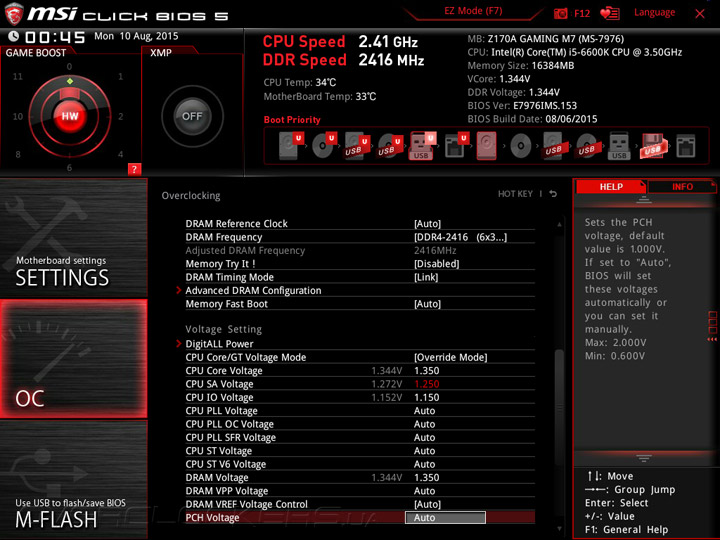The image size is (720, 540).
Task: Open the DRAM Reference Clock [Auto] dropdown
Action: click(428, 224)
